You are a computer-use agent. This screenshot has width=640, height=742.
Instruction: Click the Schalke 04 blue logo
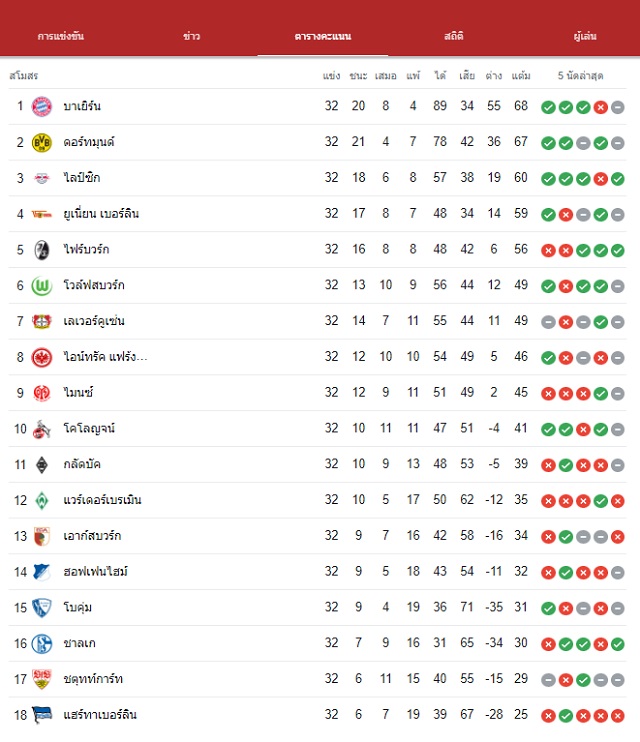tap(42, 644)
